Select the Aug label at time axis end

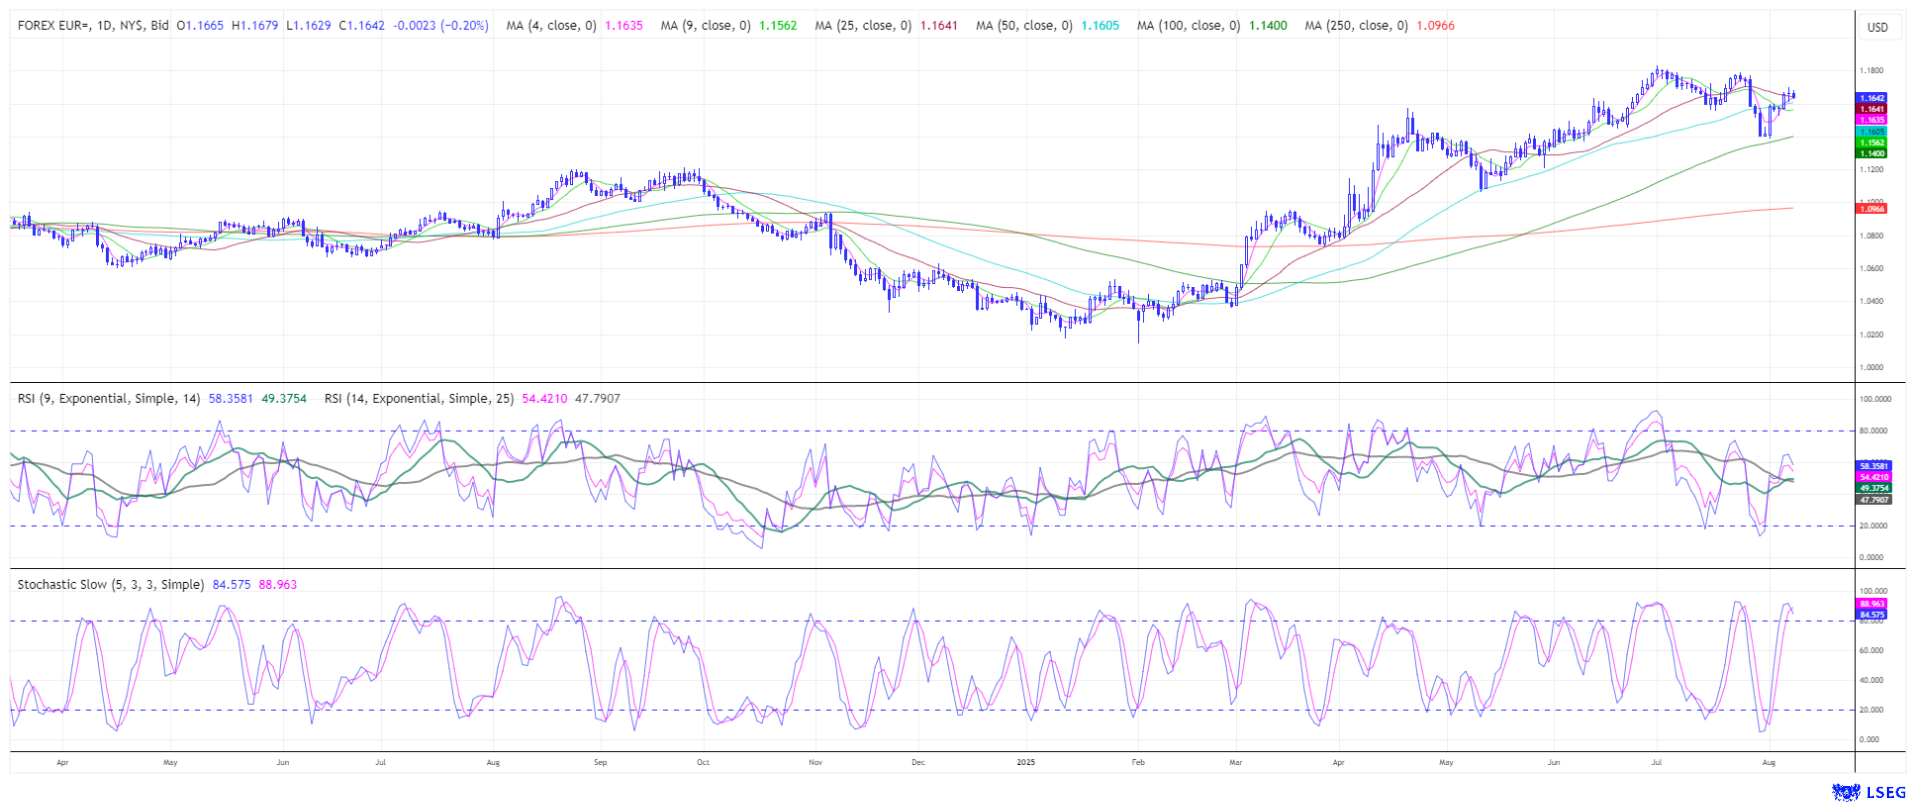click(x=1768, y=763)
